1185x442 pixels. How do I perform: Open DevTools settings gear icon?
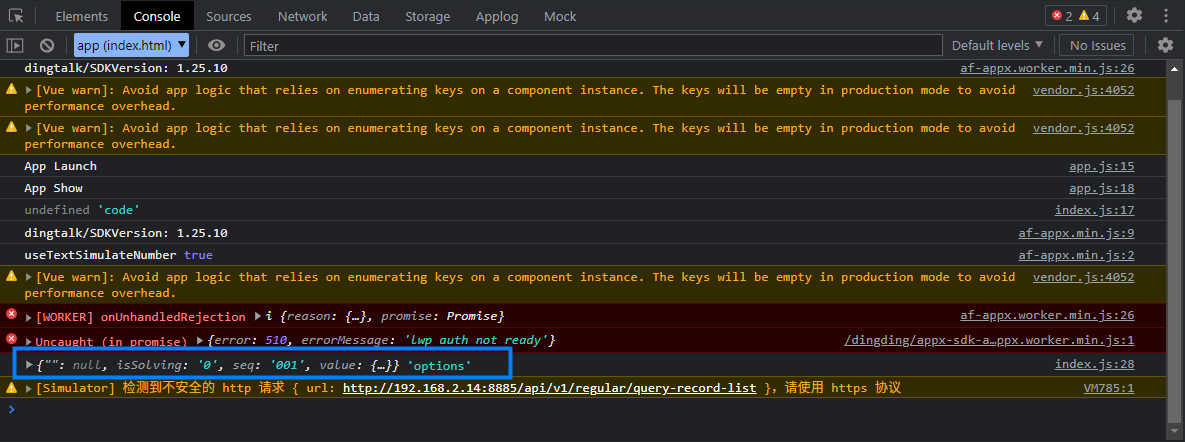(1134, 16)
